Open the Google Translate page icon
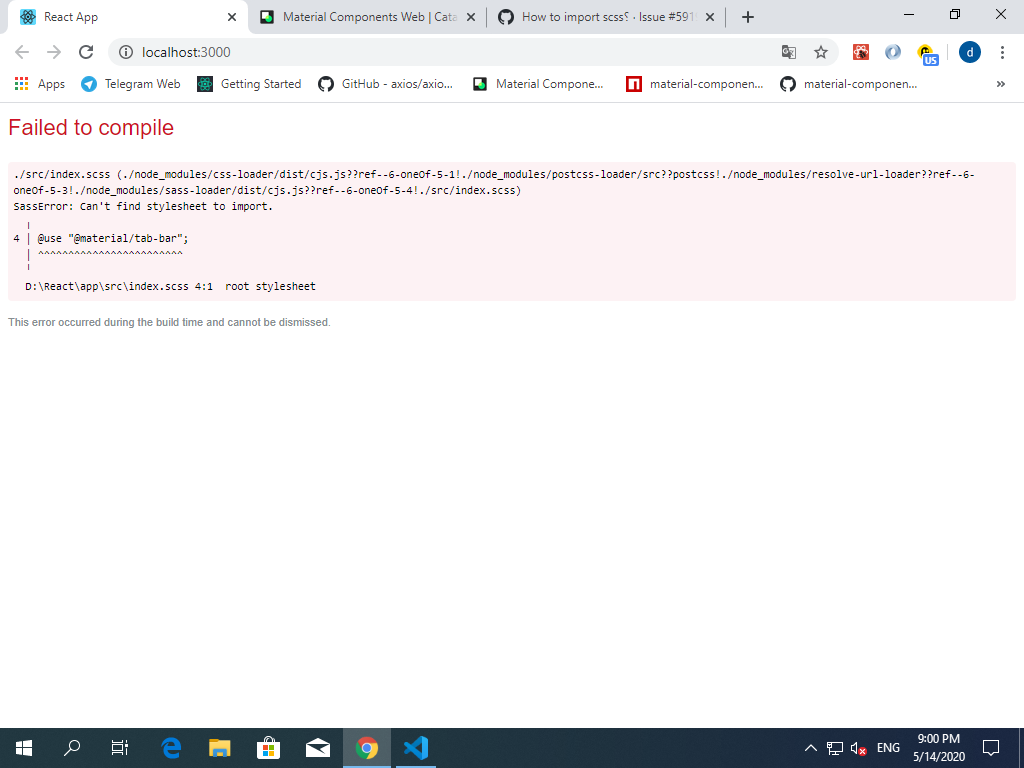1024x768 pixels. coord(790,52)
